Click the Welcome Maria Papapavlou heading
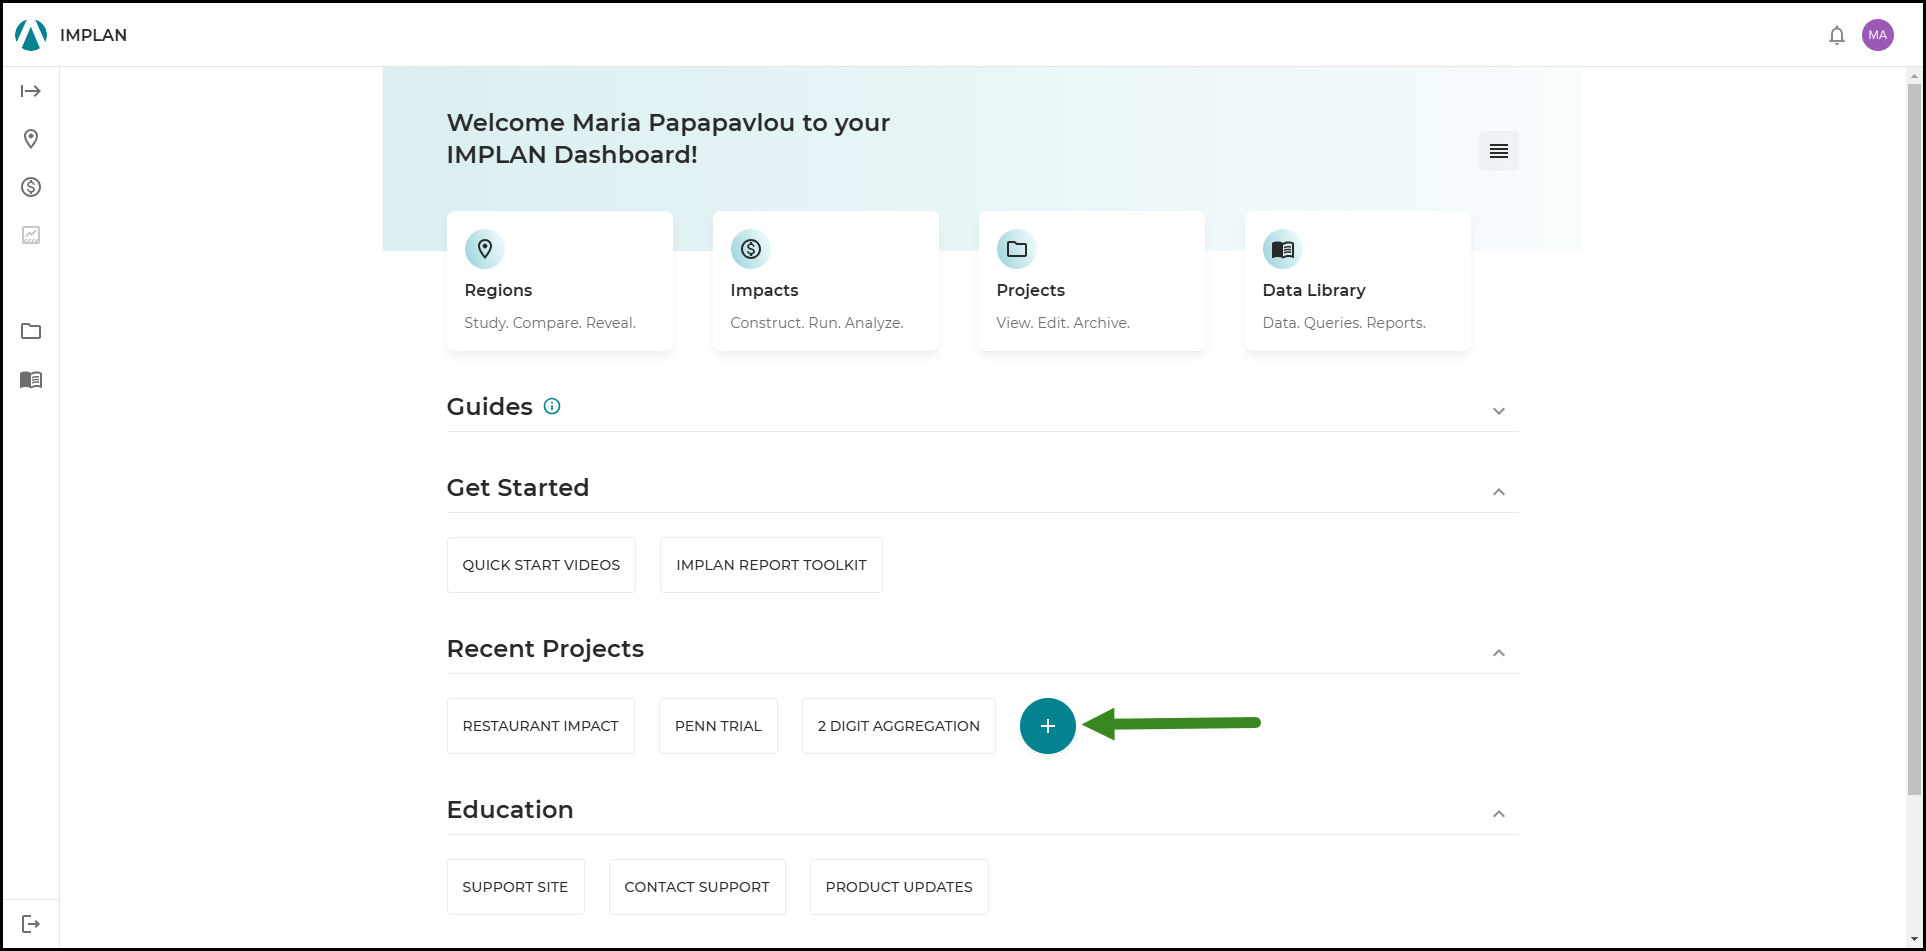The image size is (1926, 951). click(x=668, y=138)
